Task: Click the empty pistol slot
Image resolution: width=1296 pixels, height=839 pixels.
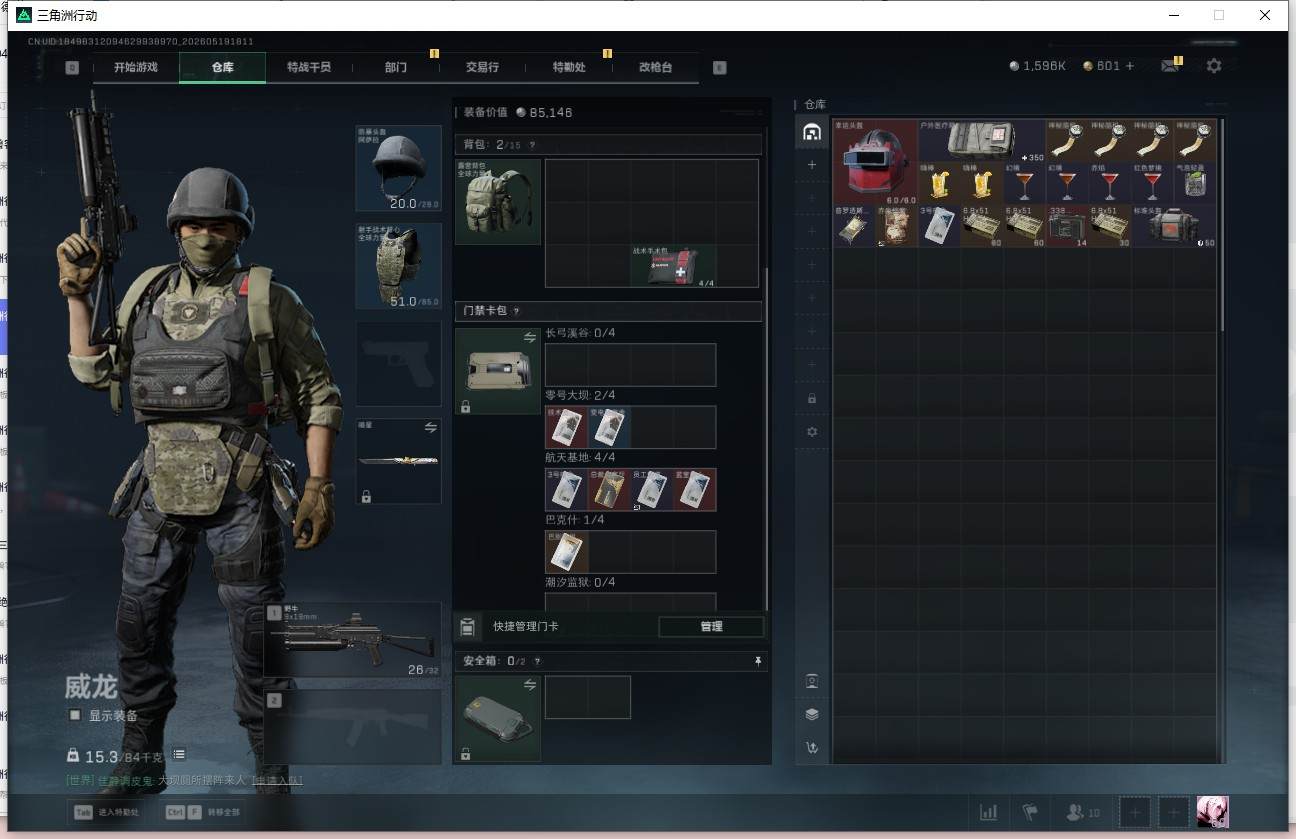Action: (x=399, y=364)
